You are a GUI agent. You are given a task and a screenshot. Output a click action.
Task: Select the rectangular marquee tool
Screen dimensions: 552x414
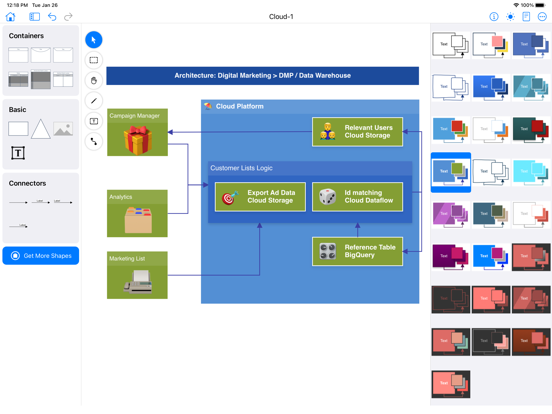tap(94, 60)
